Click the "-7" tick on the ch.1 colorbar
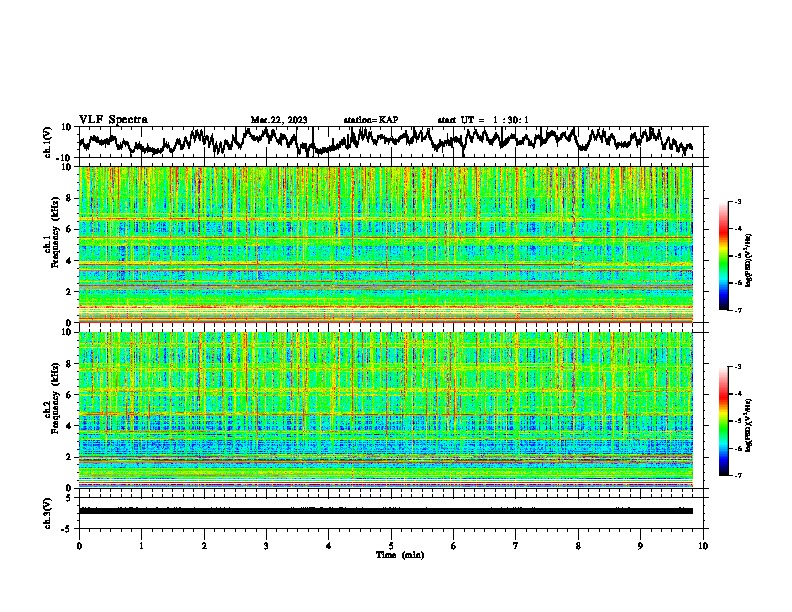The width and height of the screenshot is (792, 612). click(738, 310)
